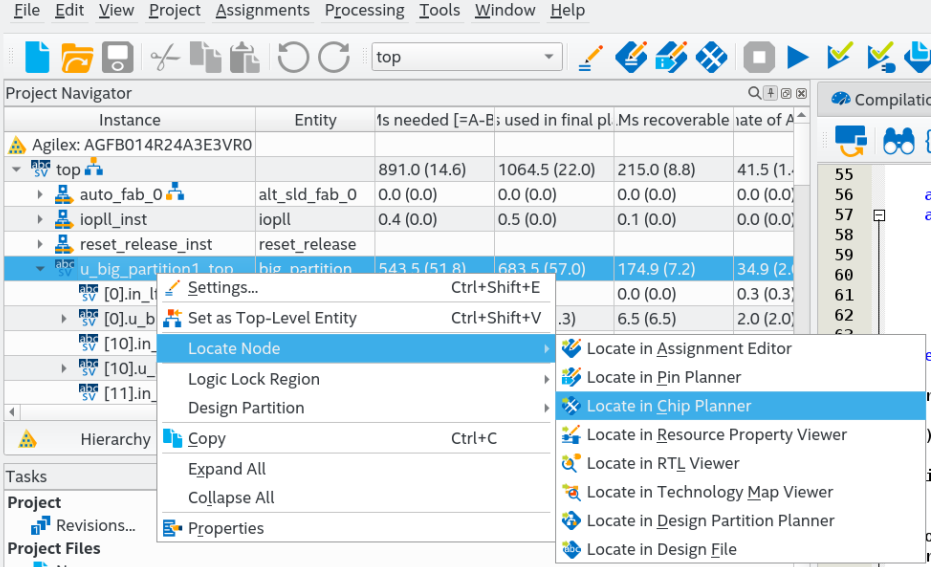Expand the iopll_inst instance
The image size is (931, 567).
coord(40,219)
